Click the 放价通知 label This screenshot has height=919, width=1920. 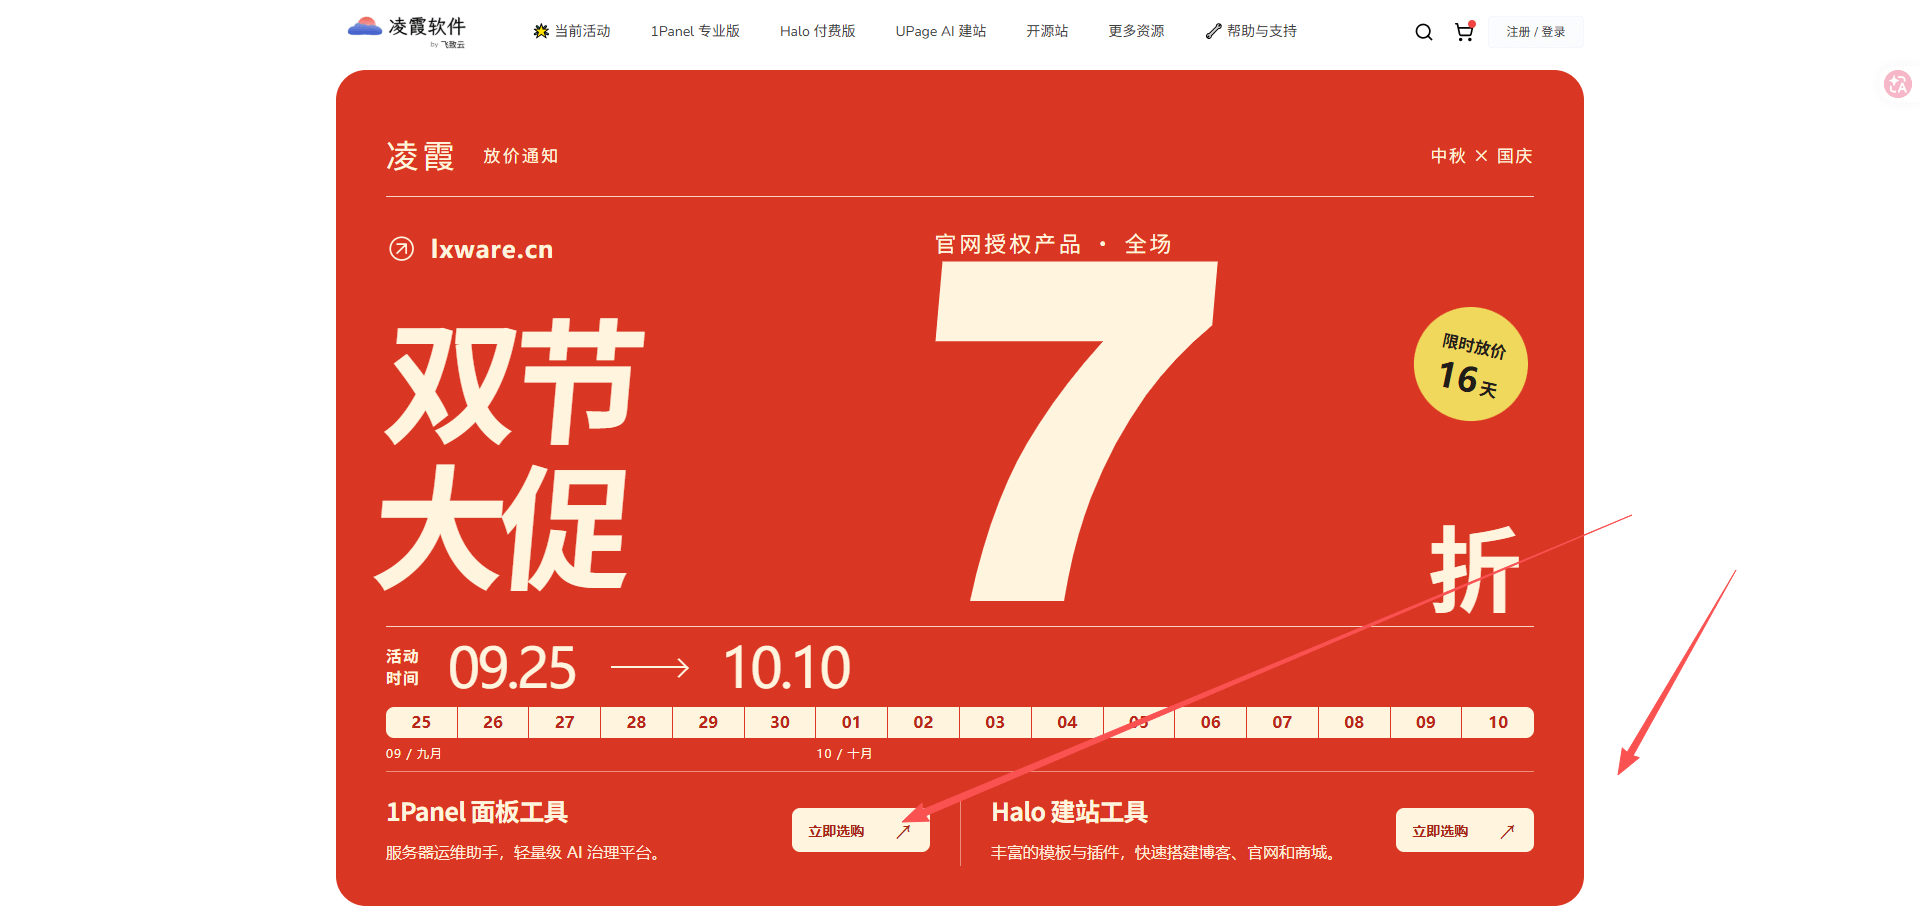tap(521, 156)
